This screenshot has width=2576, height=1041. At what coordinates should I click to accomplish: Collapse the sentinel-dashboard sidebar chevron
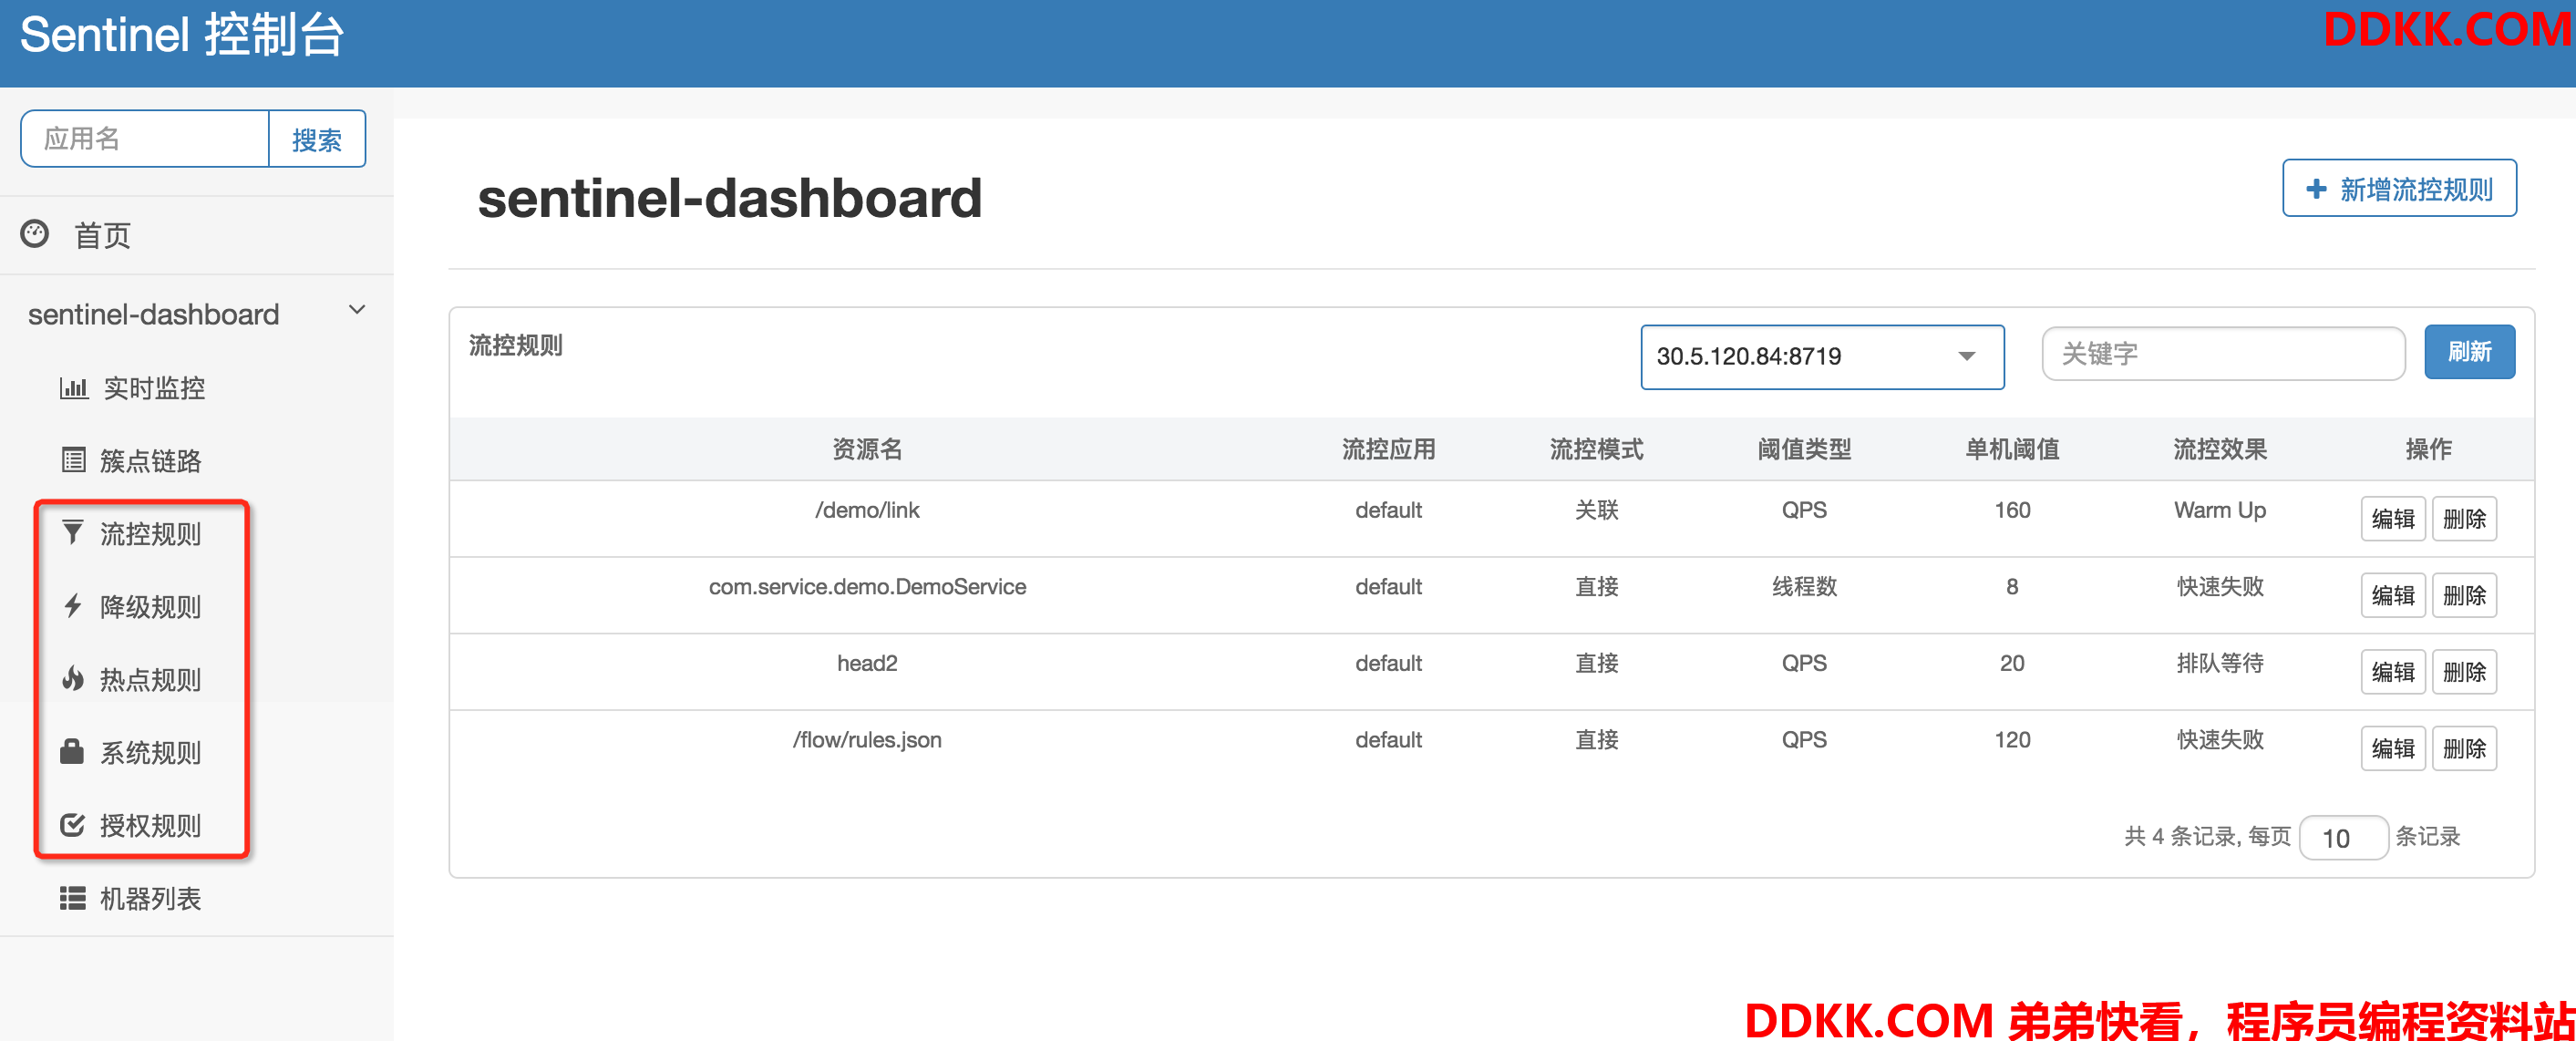point(357,311)
